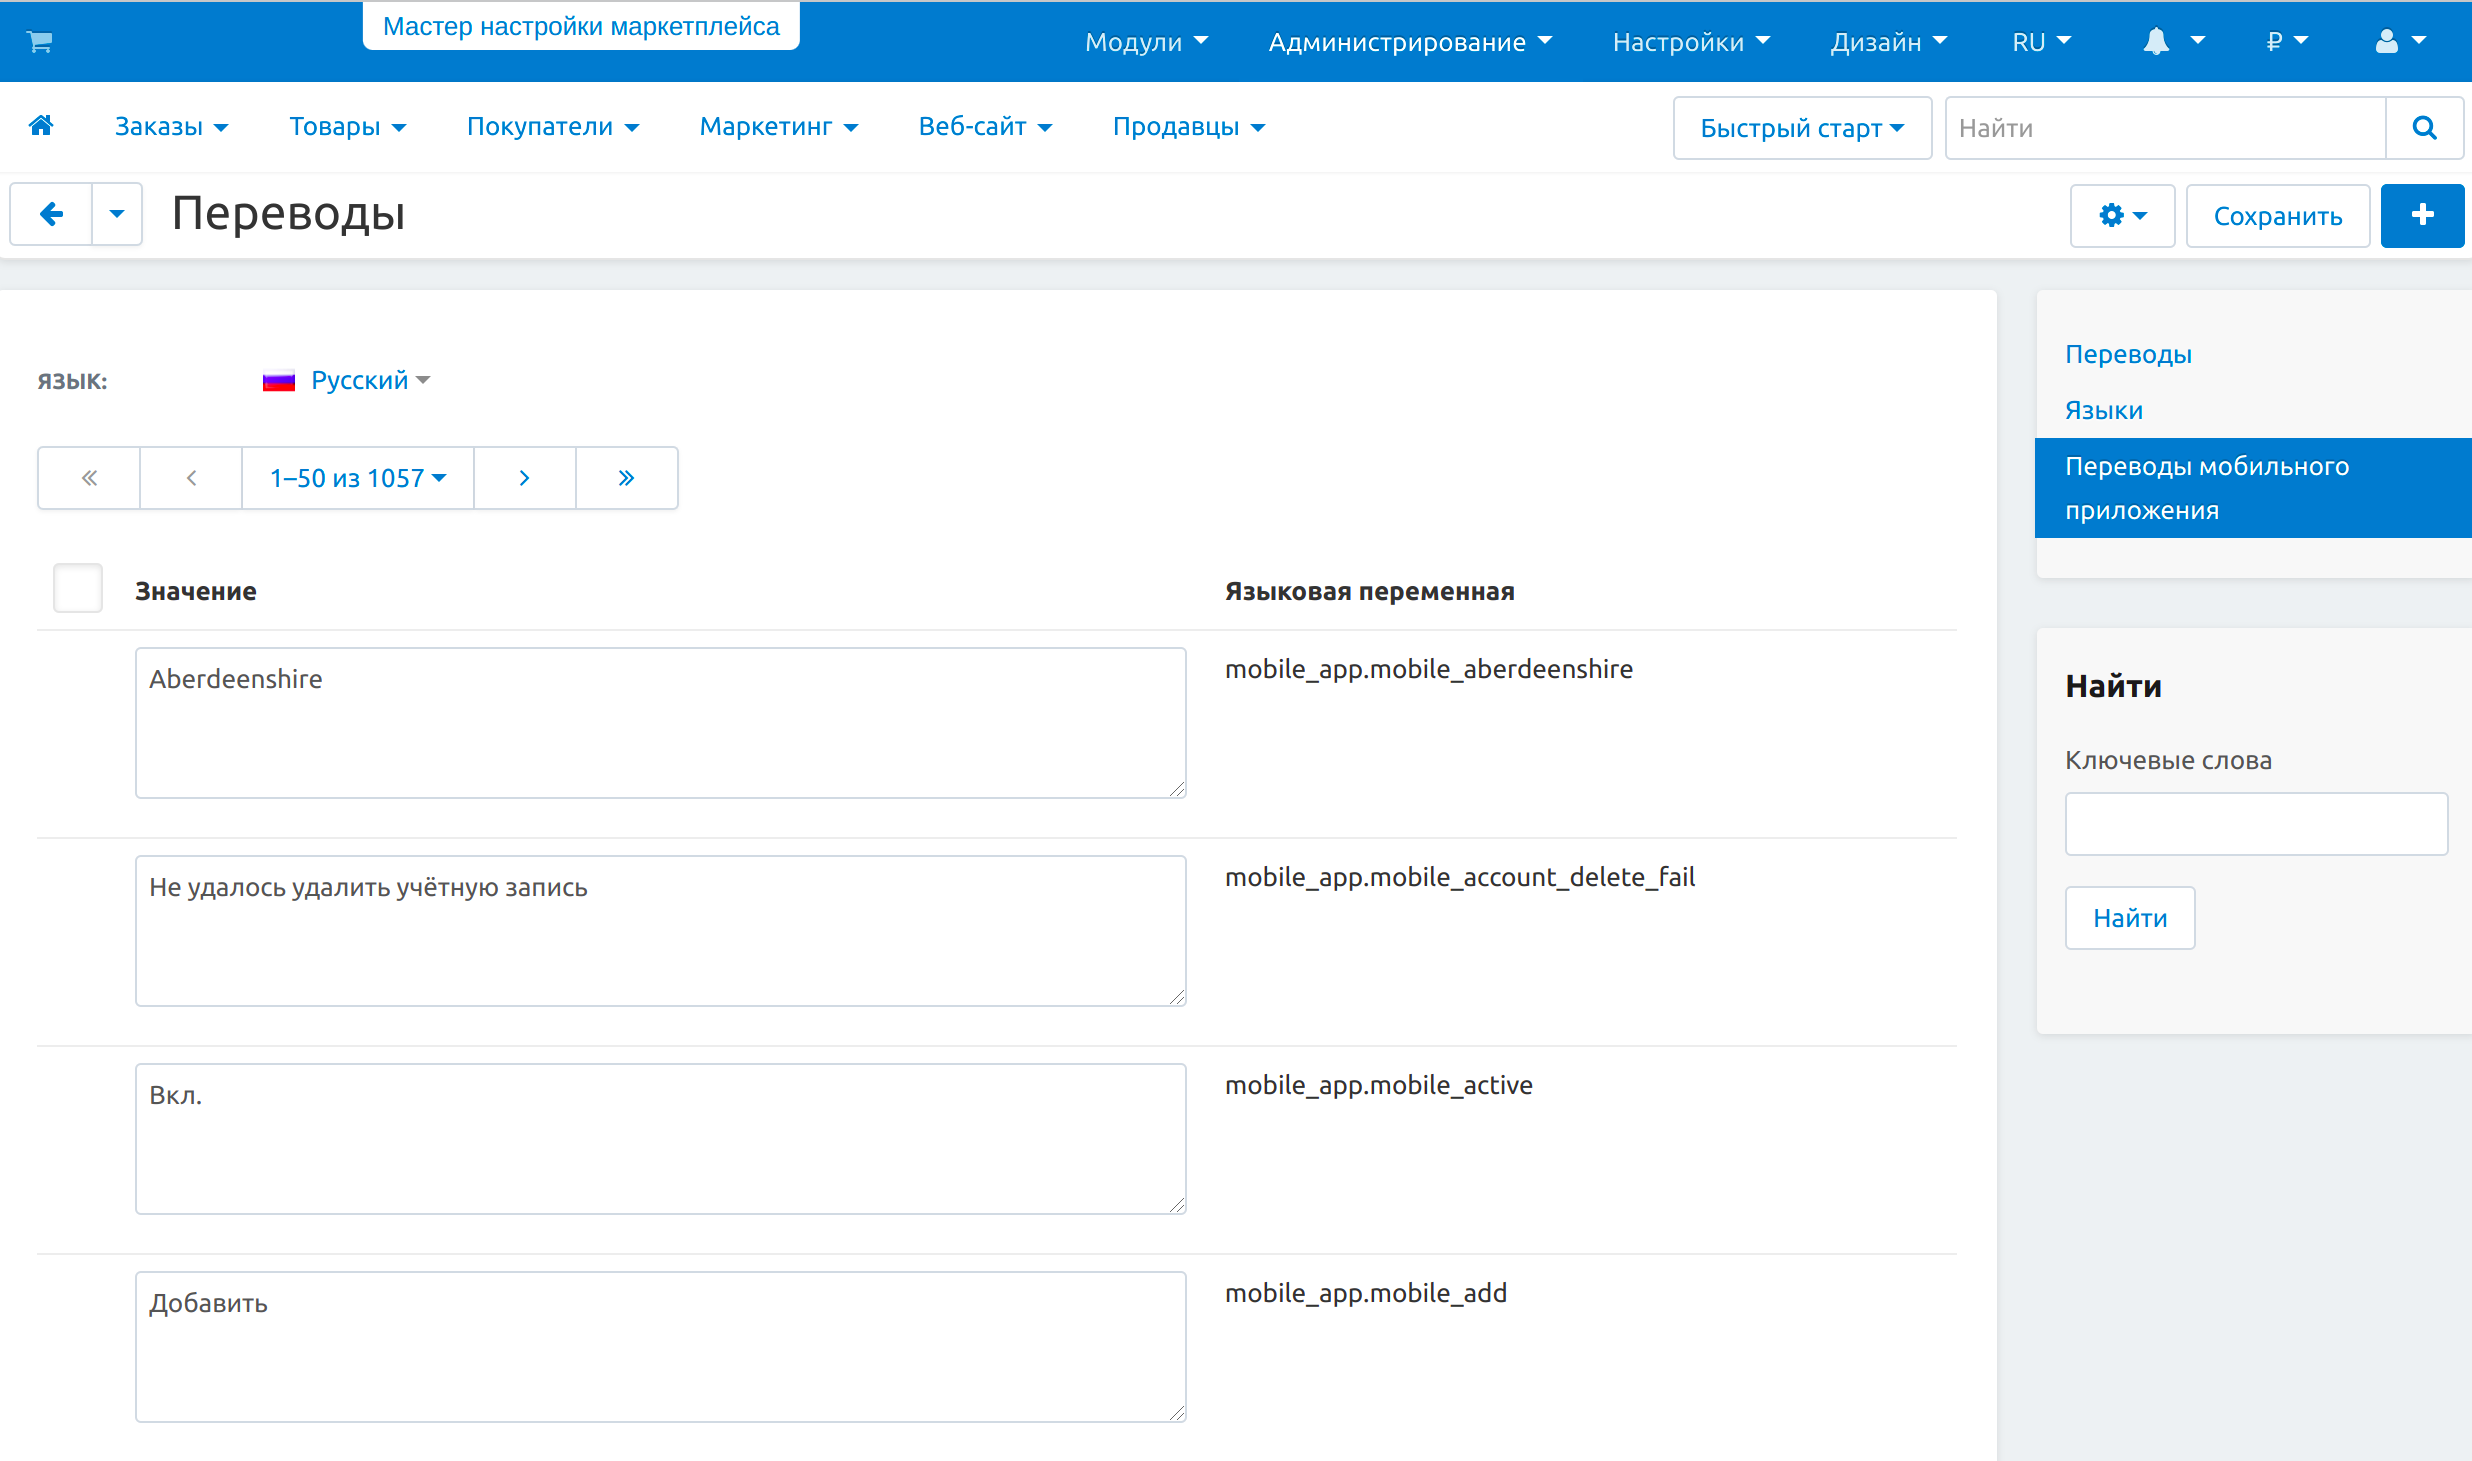Expand the Быстрый старт dropdown

coord(1801,128)
